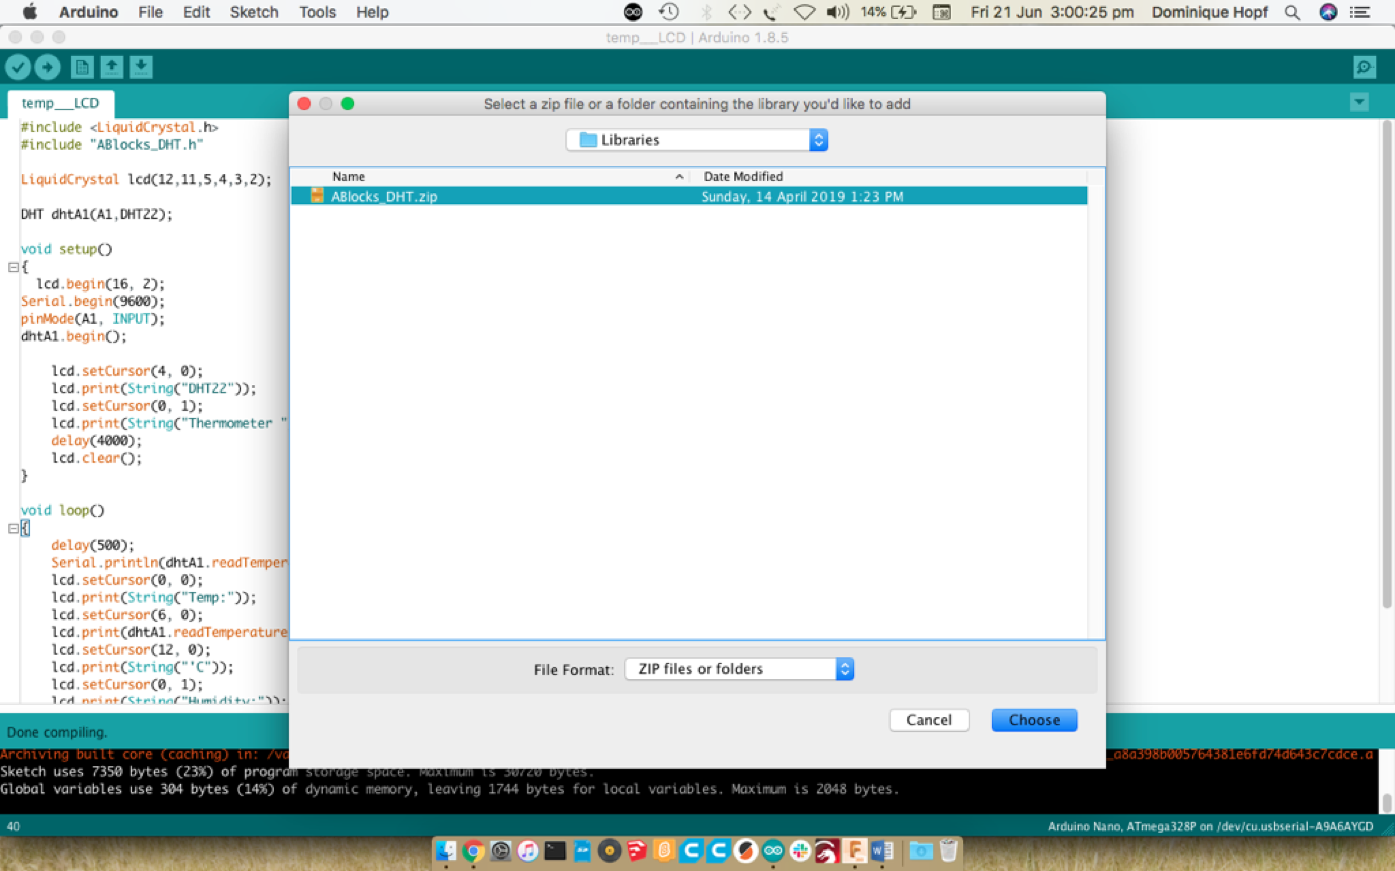This screenshot has height=871, width=1395.
Task: Open Microsoft Word from the Dock
Action: click(882, 851)
